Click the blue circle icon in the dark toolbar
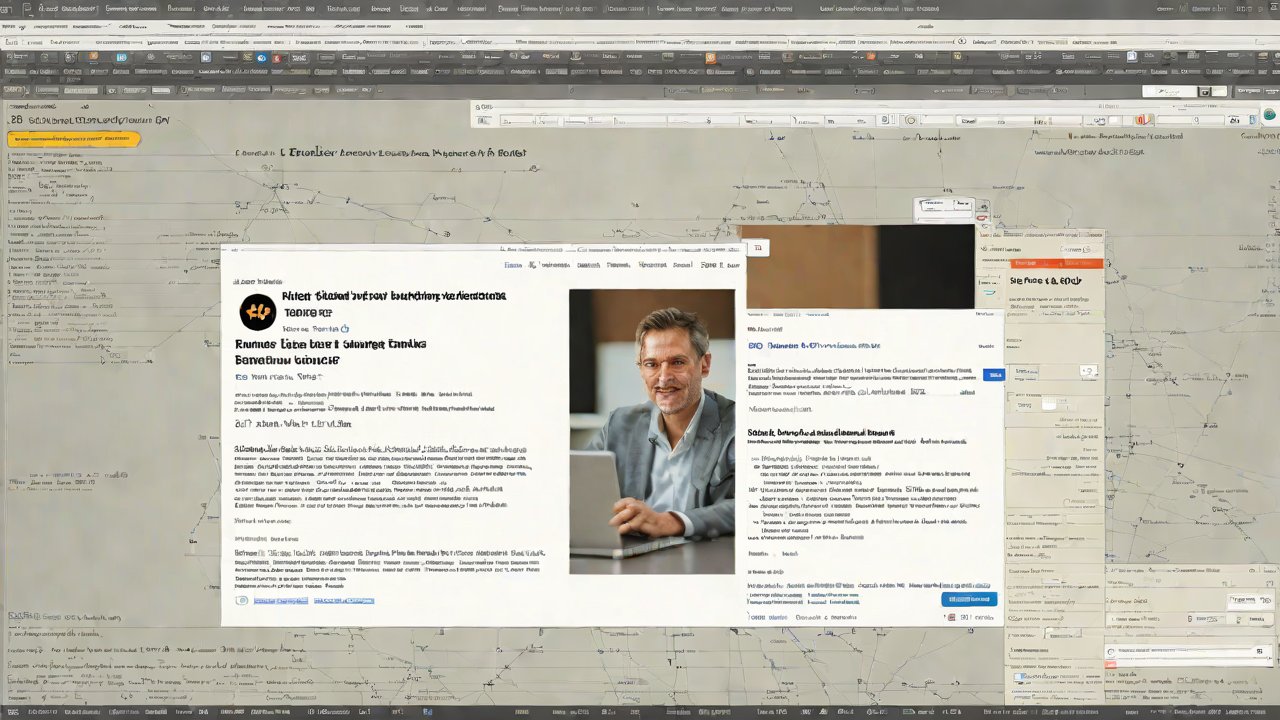This screenshot has width=1280, height=720. 262,58
